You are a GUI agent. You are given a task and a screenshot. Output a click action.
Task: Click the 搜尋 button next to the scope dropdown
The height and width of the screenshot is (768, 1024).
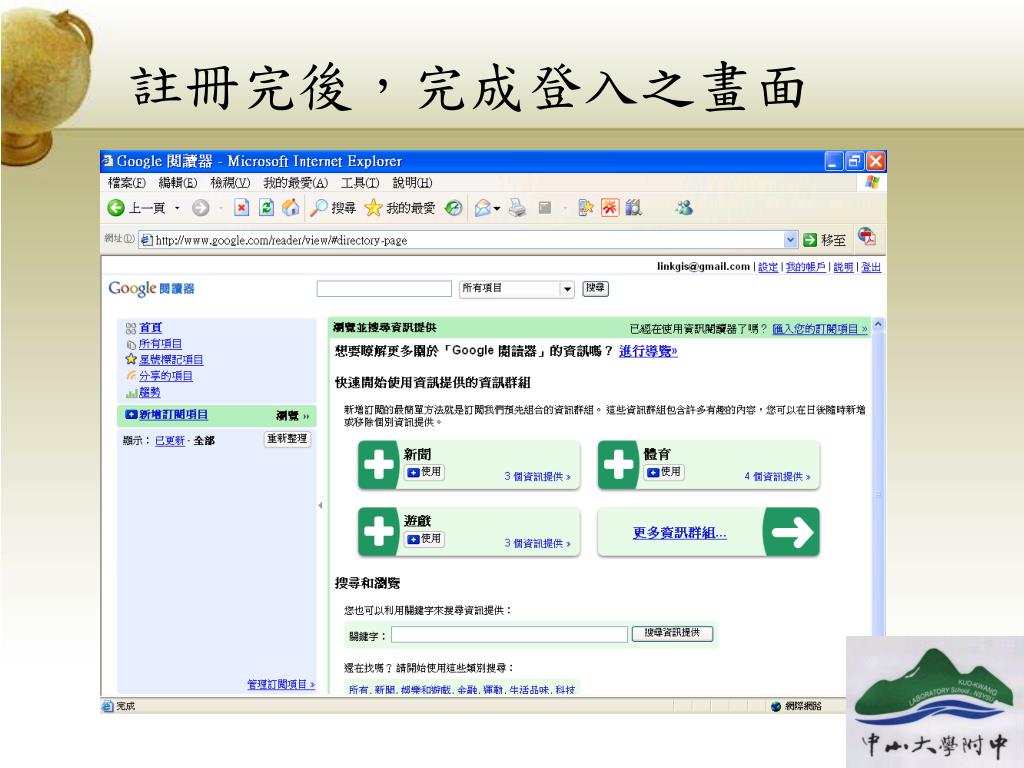pos(595,288)
